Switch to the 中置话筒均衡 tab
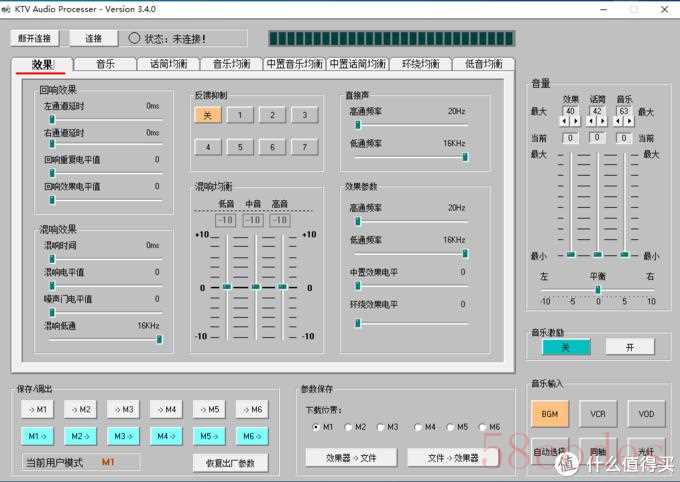This screenshot has height=482, width=680. click(358, 64)
